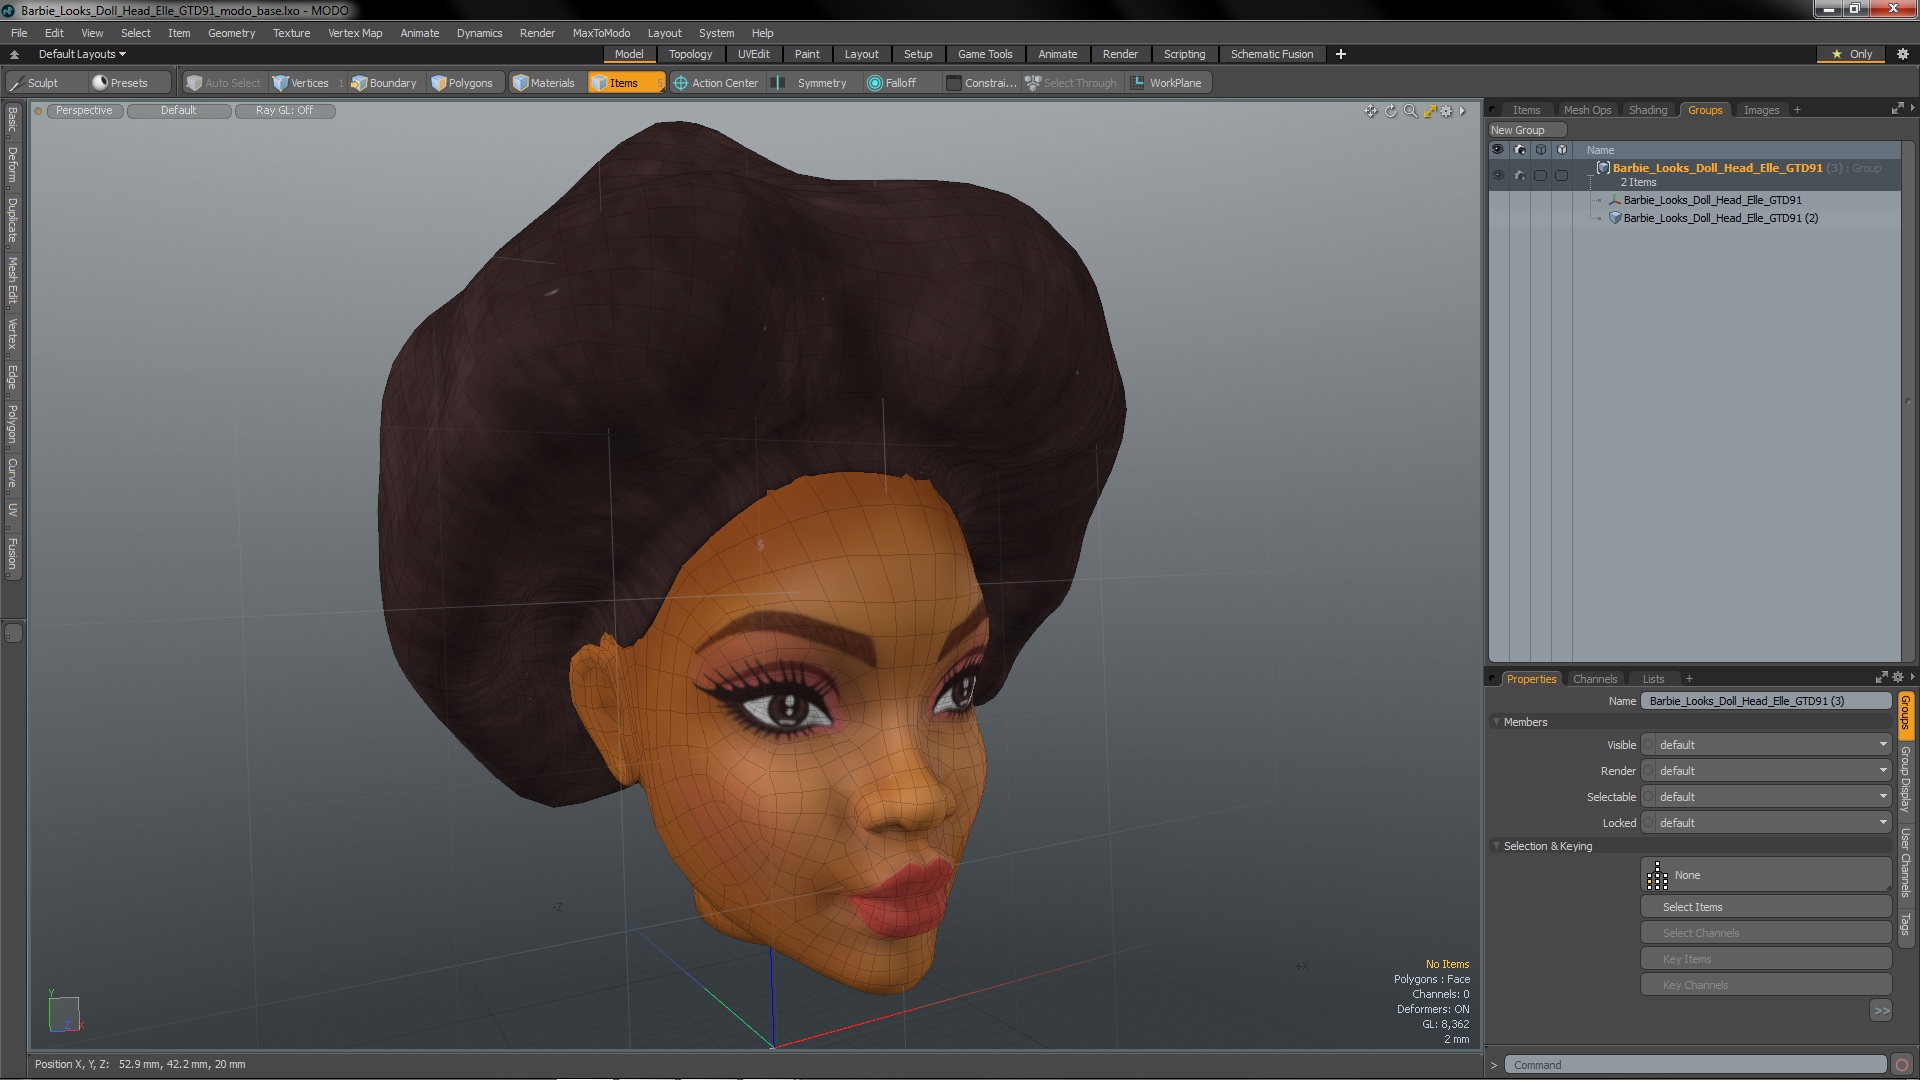The image size is (1920, 1080).
Task: Switch to Boundary selection mode
Action: pyautogui.click(x=384, y=83)
